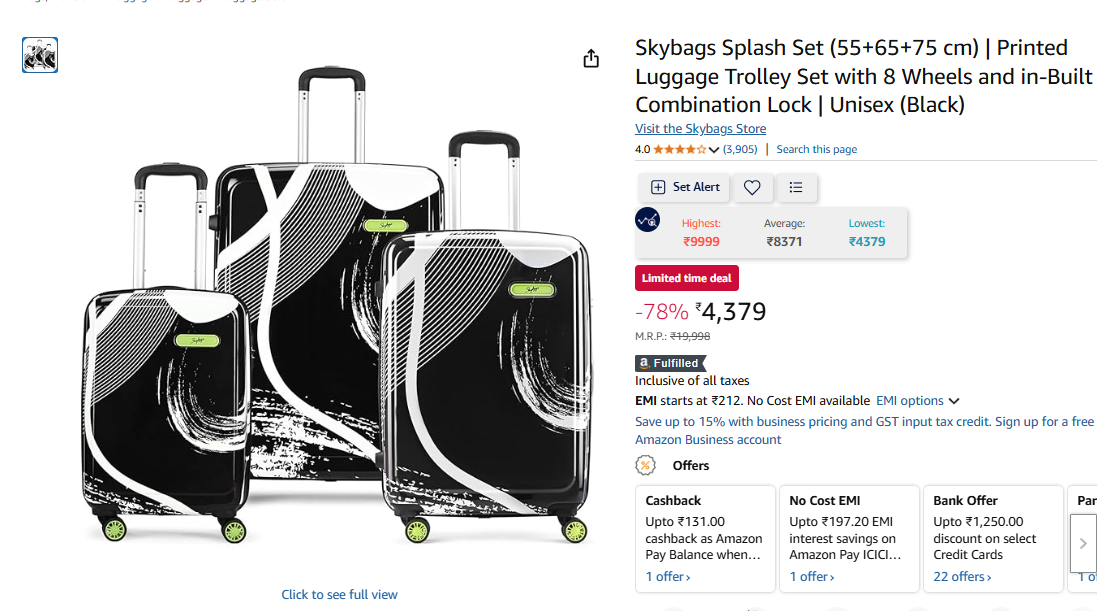Click the Amazon Fulfilled badge
The image size is (1115, 611).
(x=670, y=363)
